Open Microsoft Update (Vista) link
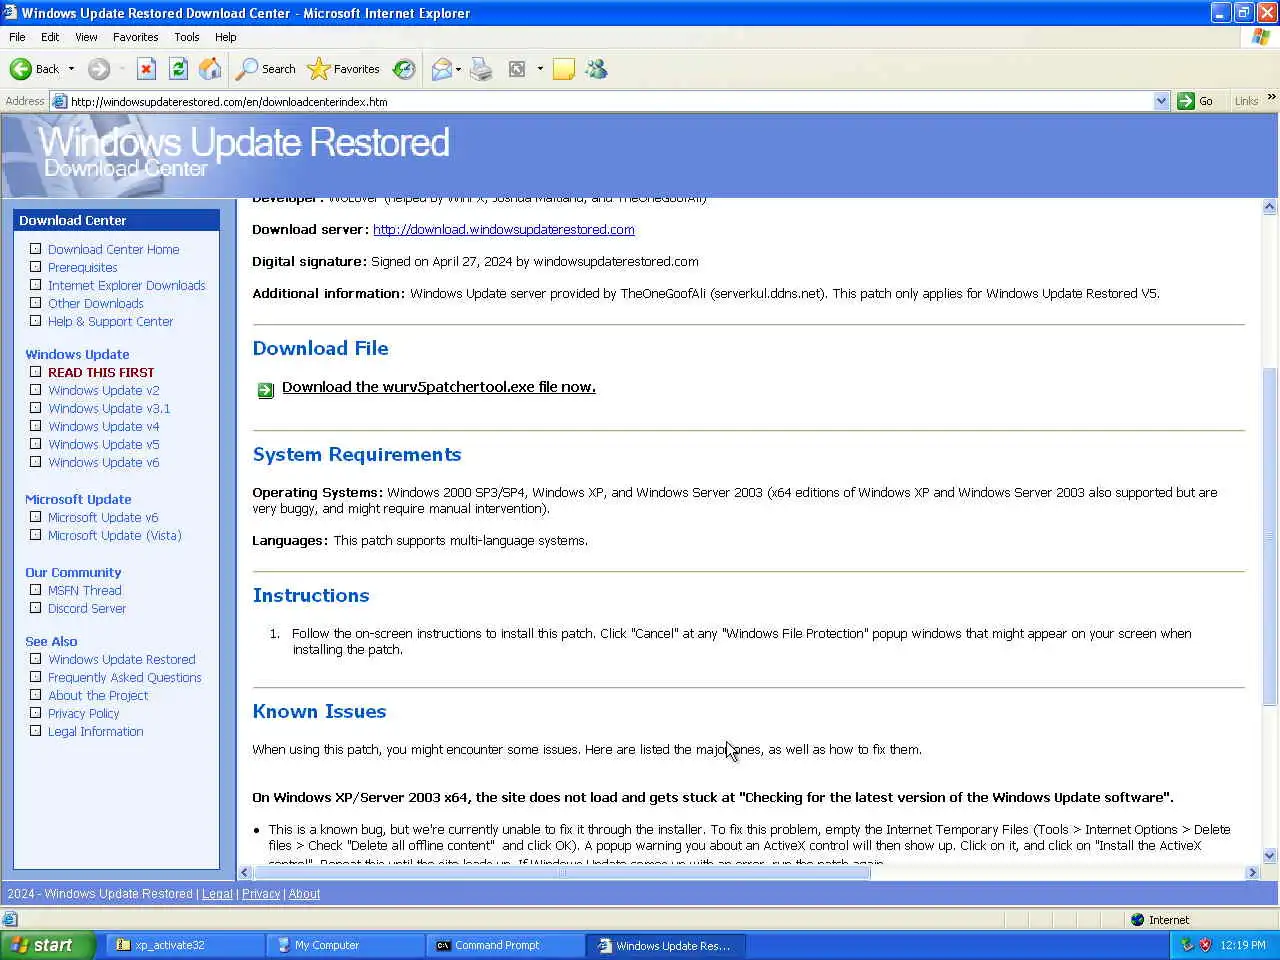This screenshot has width=1280, height=960. (115, 535)
